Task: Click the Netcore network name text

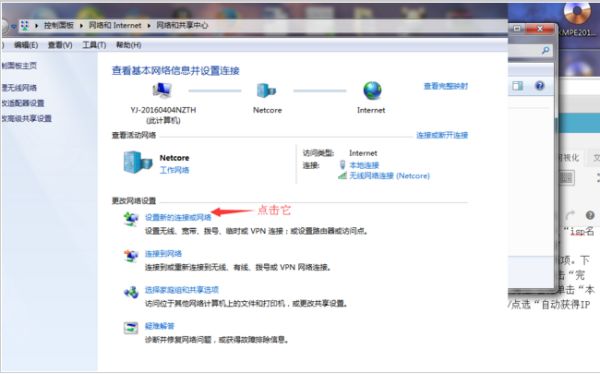Action: coord(174,158)
